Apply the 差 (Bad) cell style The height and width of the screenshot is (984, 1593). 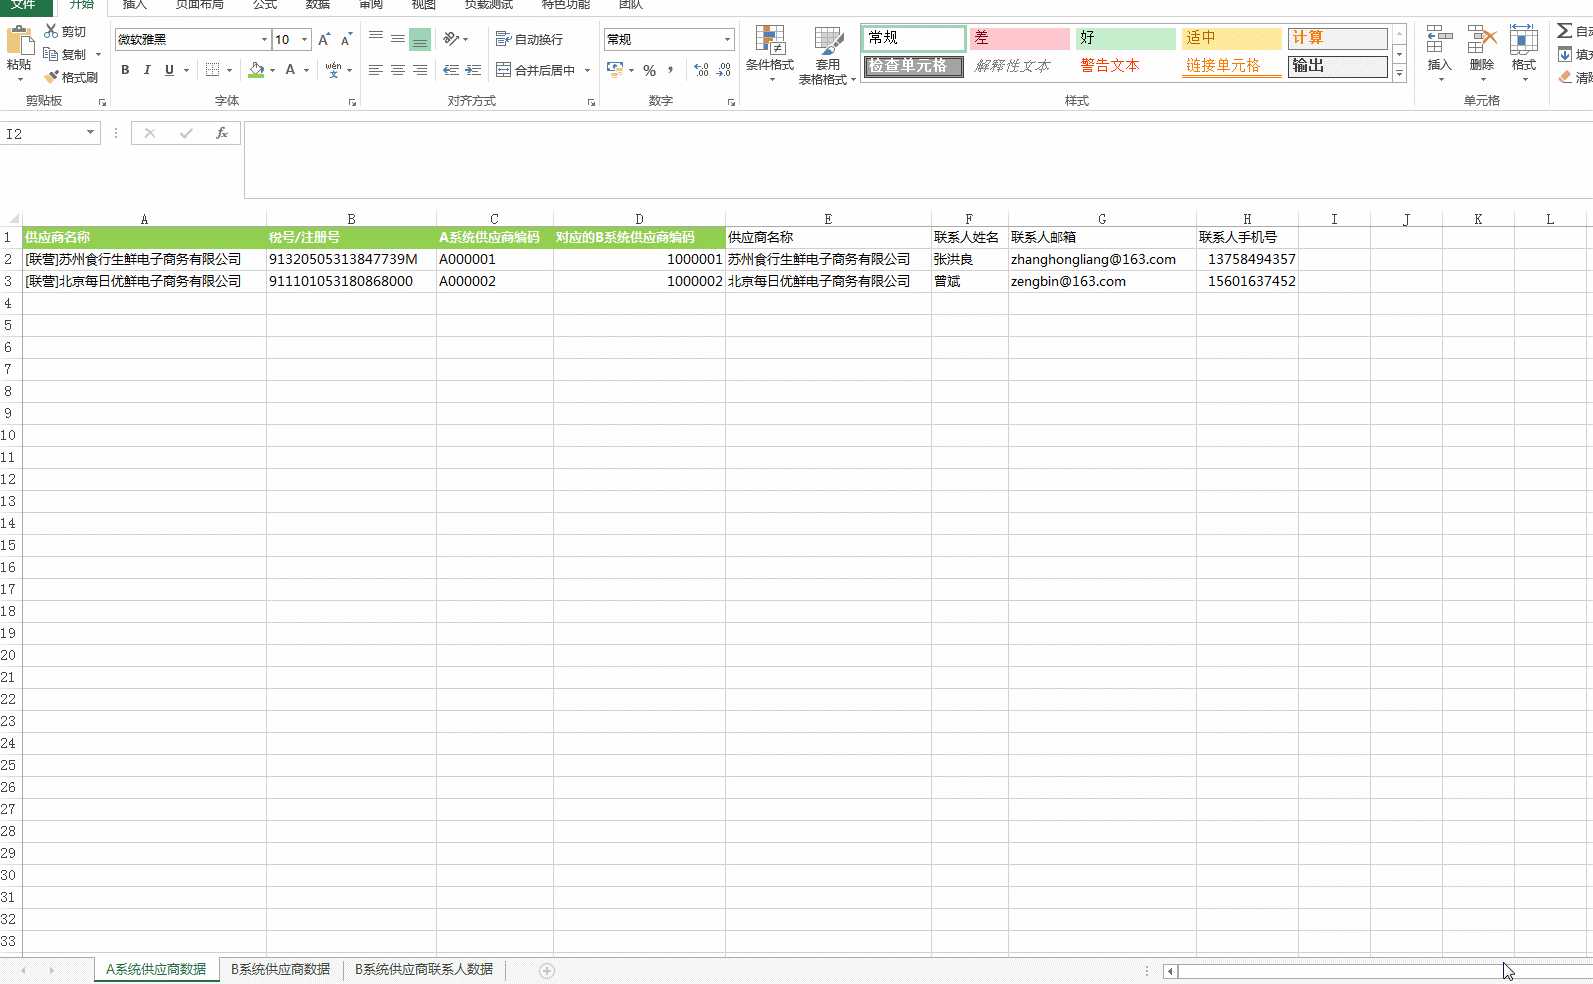[x=1020, y=38]
